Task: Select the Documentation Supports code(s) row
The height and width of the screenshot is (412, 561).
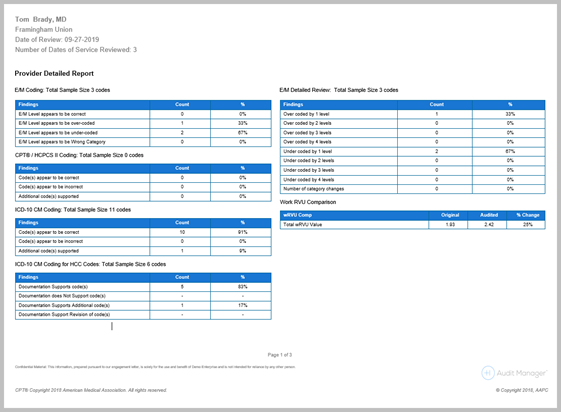Action: point(143,286)
